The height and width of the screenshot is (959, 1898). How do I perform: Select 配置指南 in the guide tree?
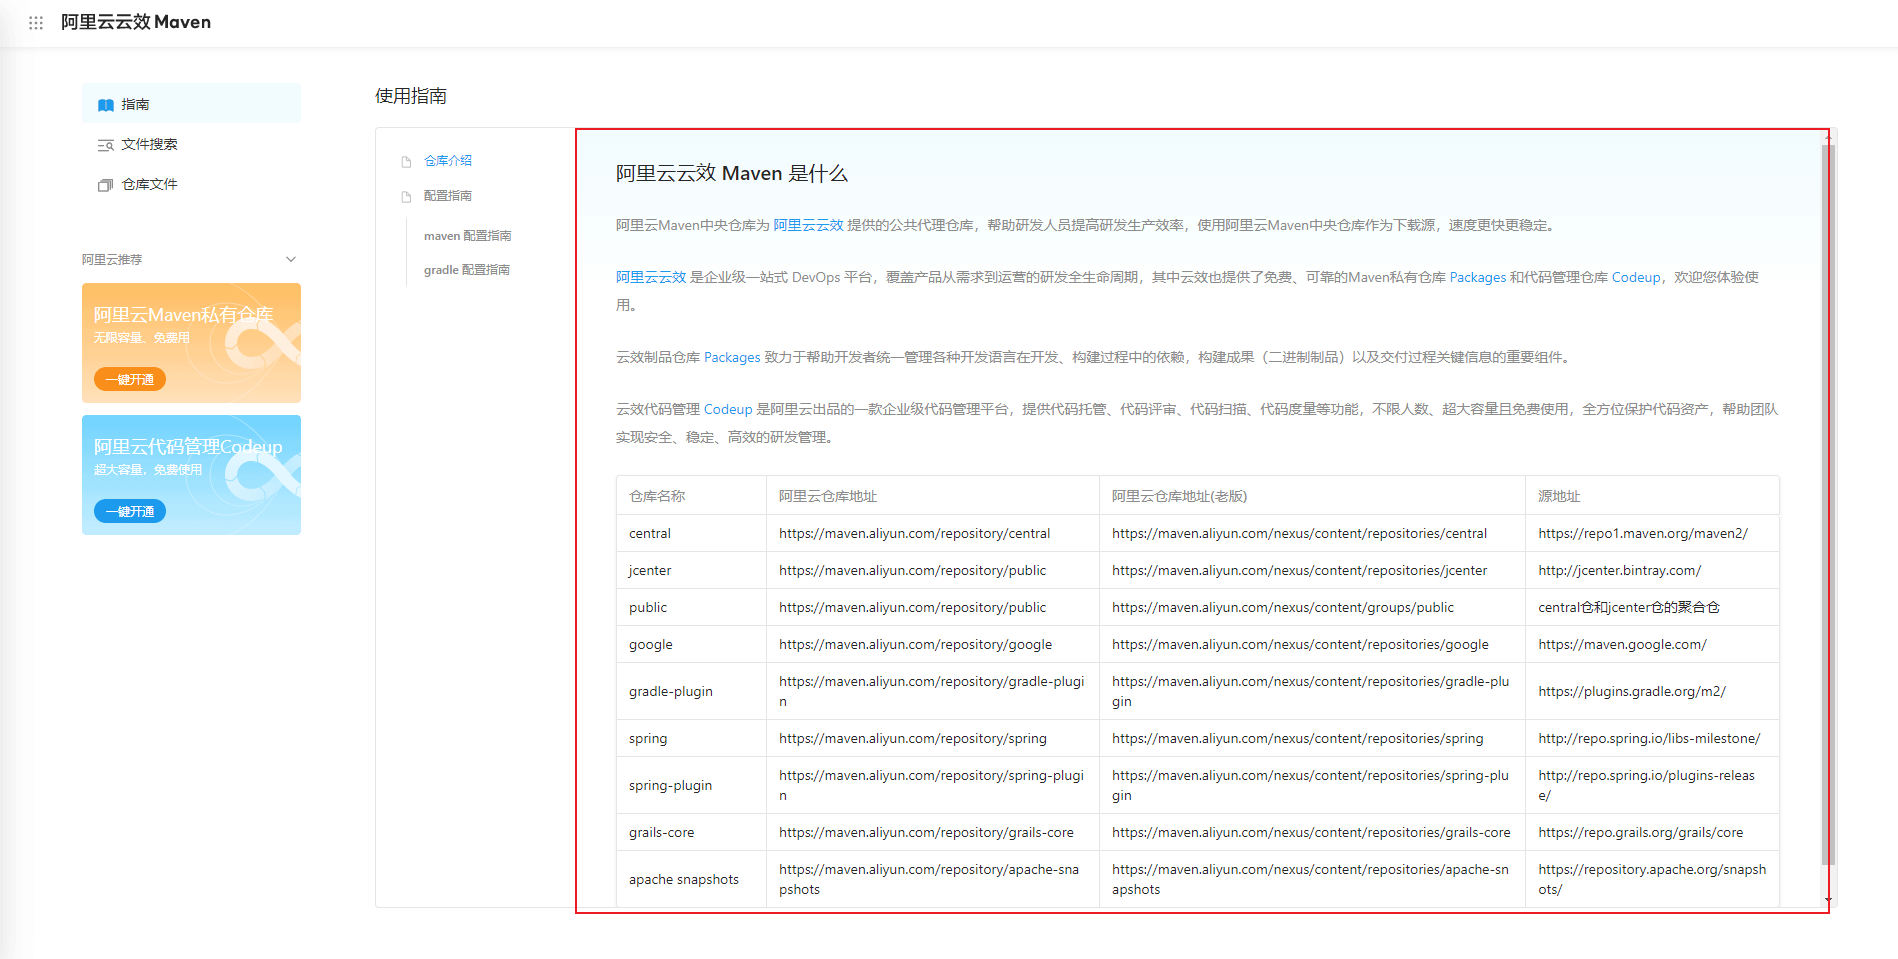(x=447, y=196)
